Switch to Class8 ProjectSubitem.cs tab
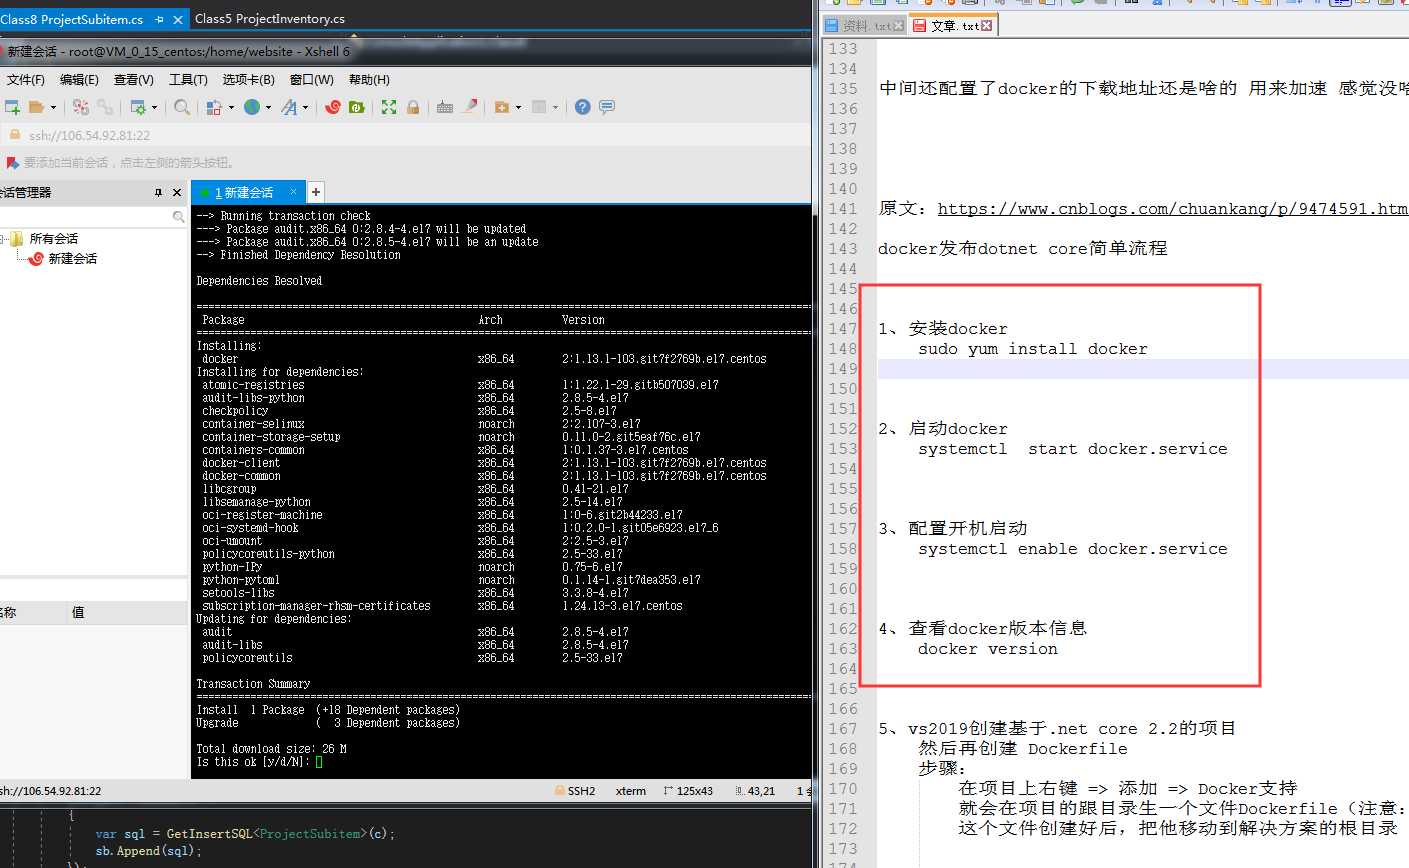Image resolution: width=1409 pixels, height=868 pixels. [x=71, y=19]
